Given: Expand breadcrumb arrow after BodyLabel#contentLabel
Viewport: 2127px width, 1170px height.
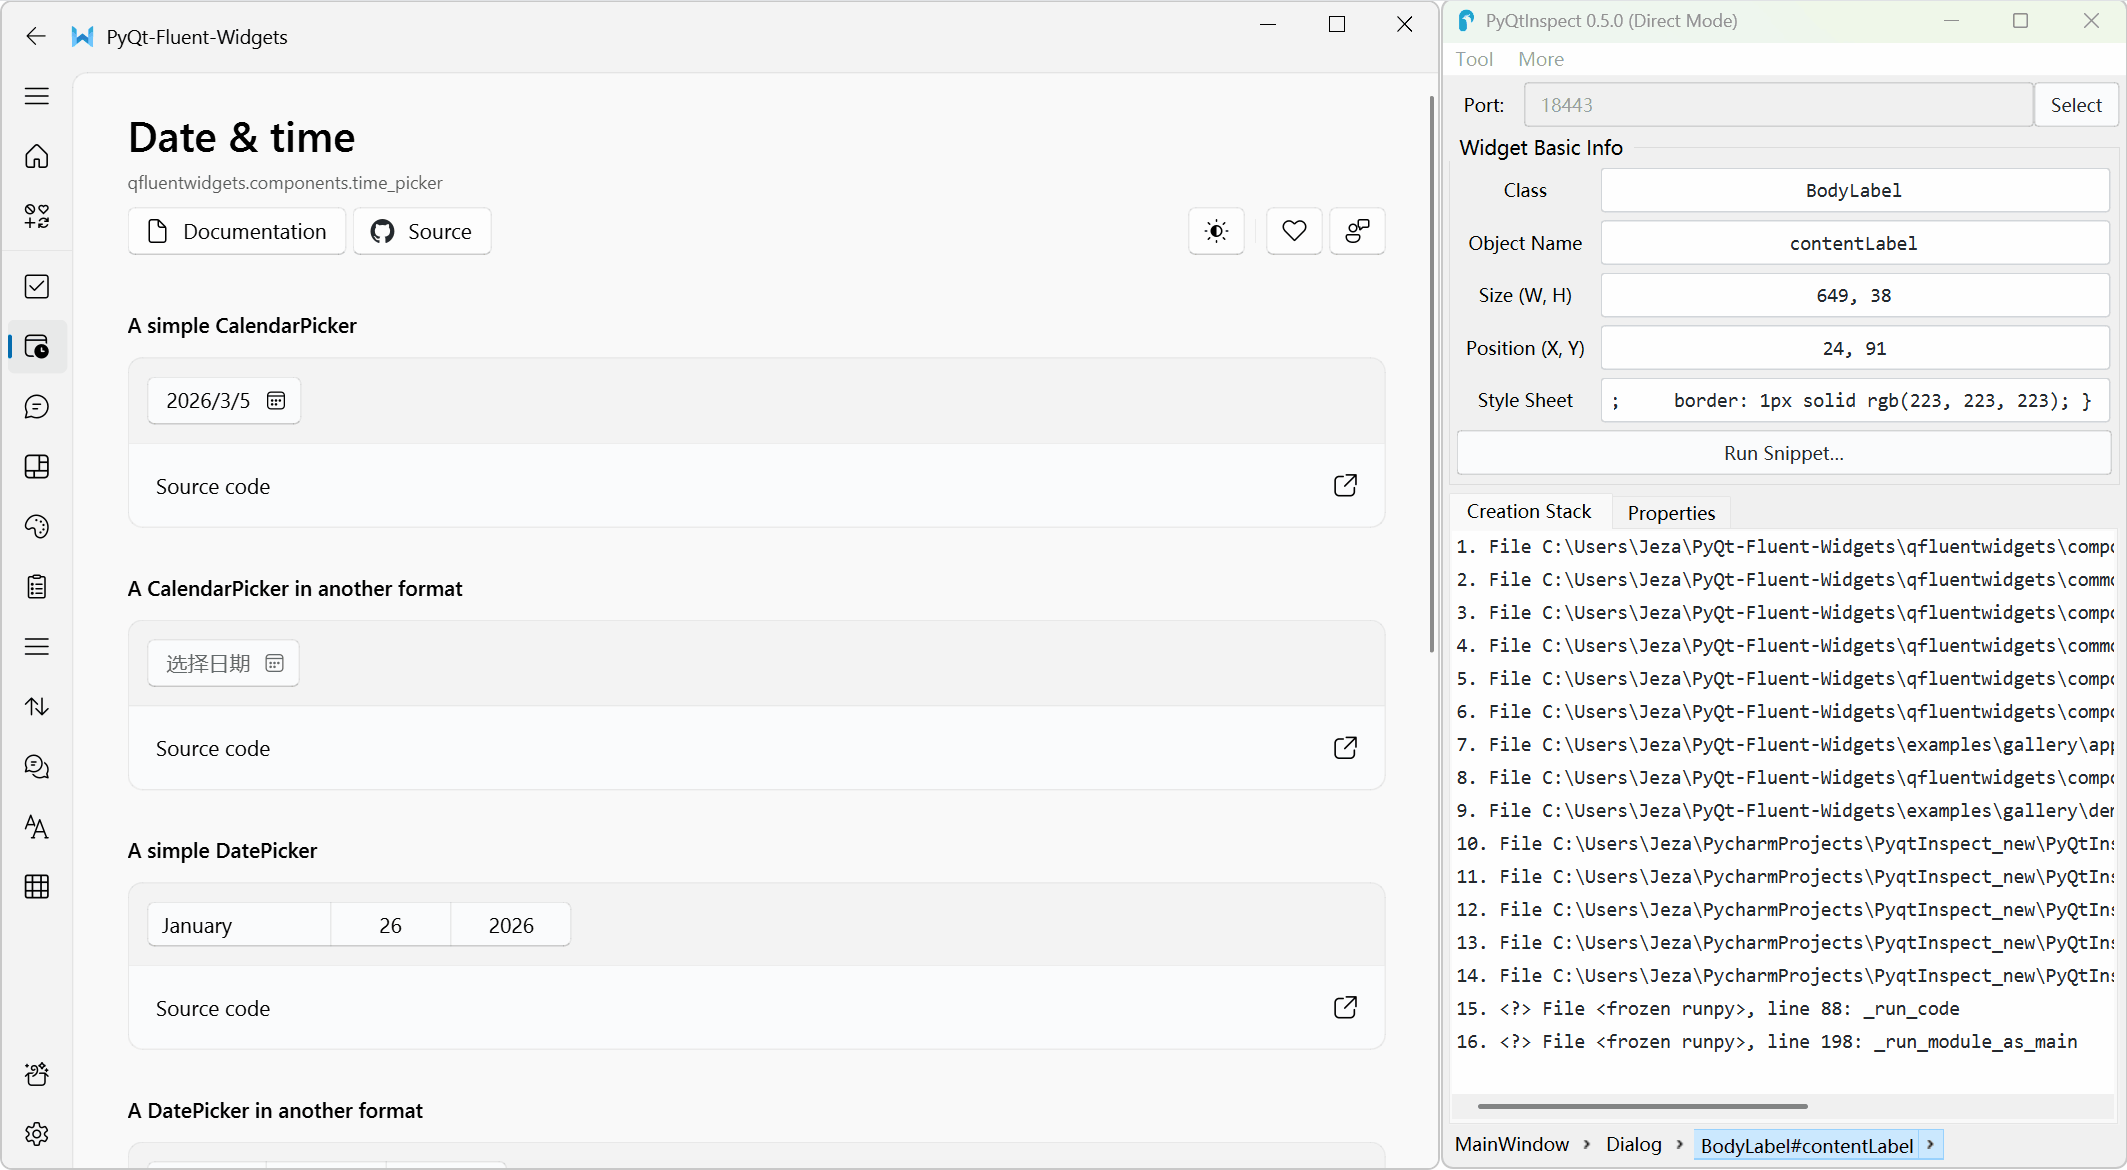Looking at the screenshot, I should (x=1931, y=1145).
